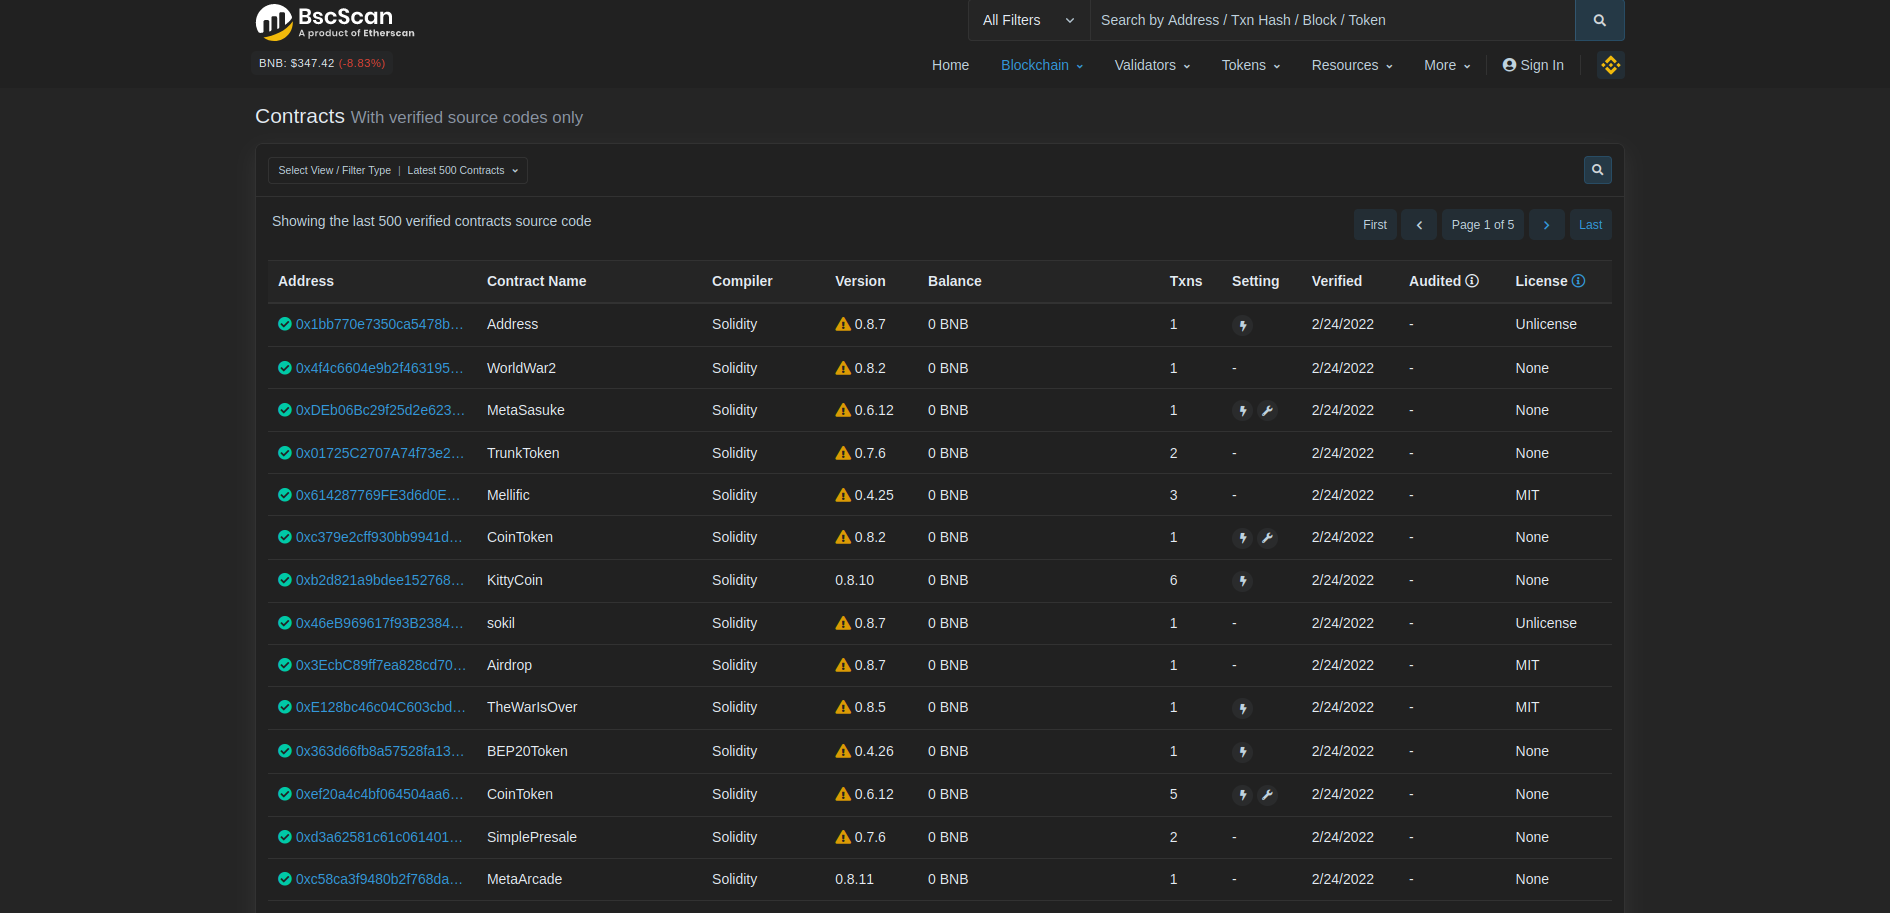Open contract address 0x614287769FE3d6d0E...

[x=378, y=495]
